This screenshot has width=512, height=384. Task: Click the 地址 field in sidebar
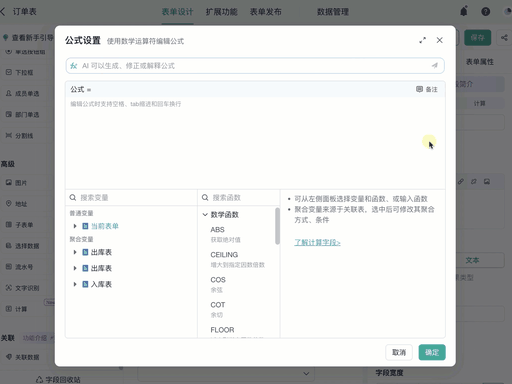(17, 204)
